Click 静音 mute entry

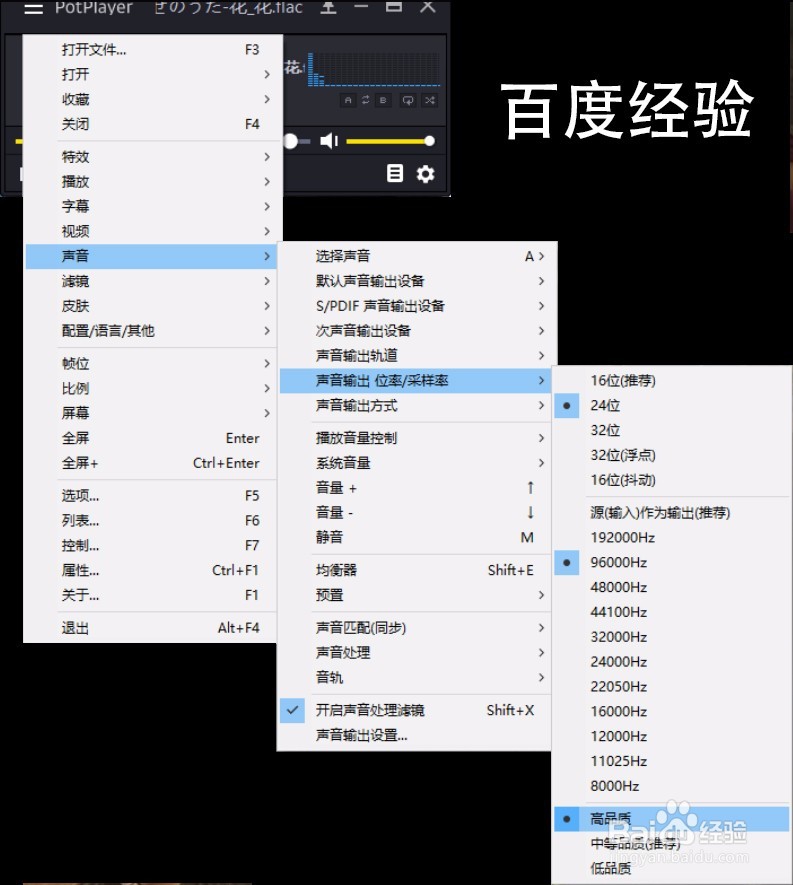point(414,537)
